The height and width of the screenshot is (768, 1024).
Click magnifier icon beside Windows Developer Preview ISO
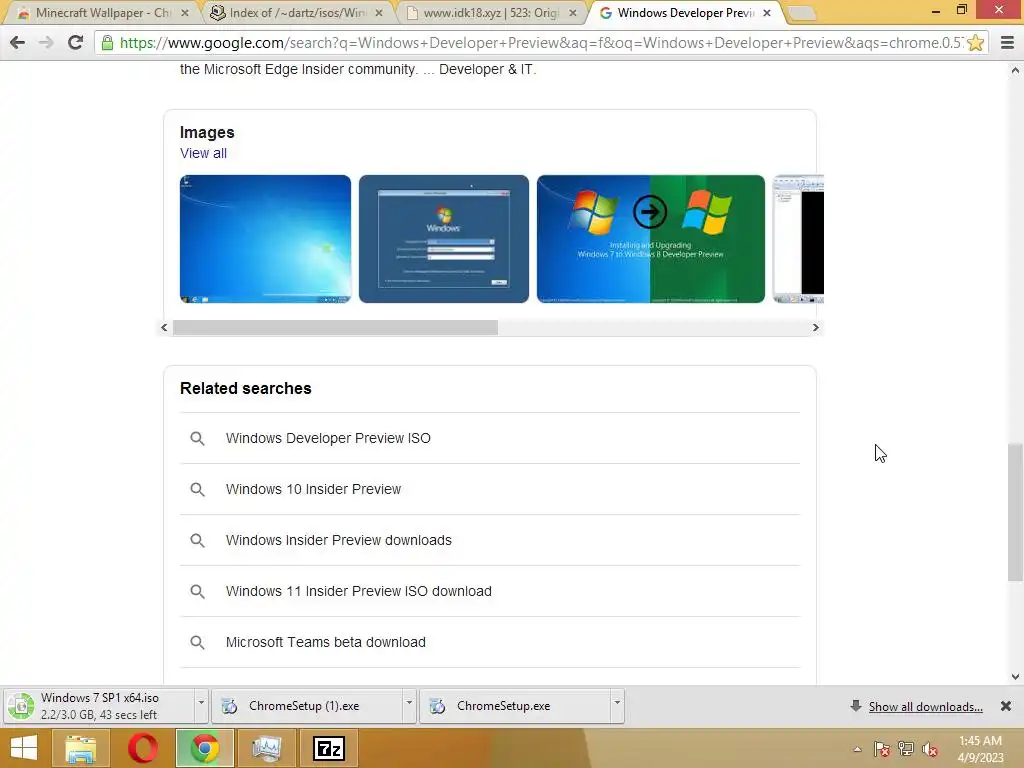click(197, 438)
